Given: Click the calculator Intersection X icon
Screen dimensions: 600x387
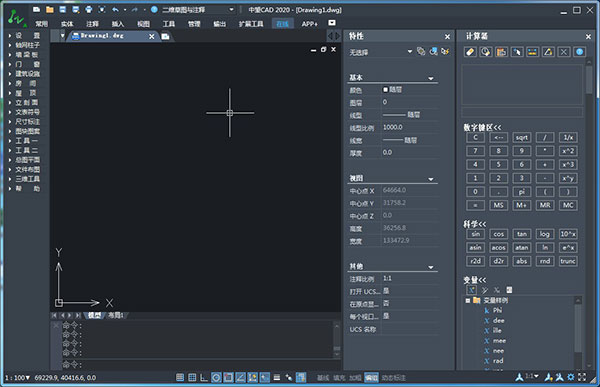Looking at the screenshot, I should 564,52.
